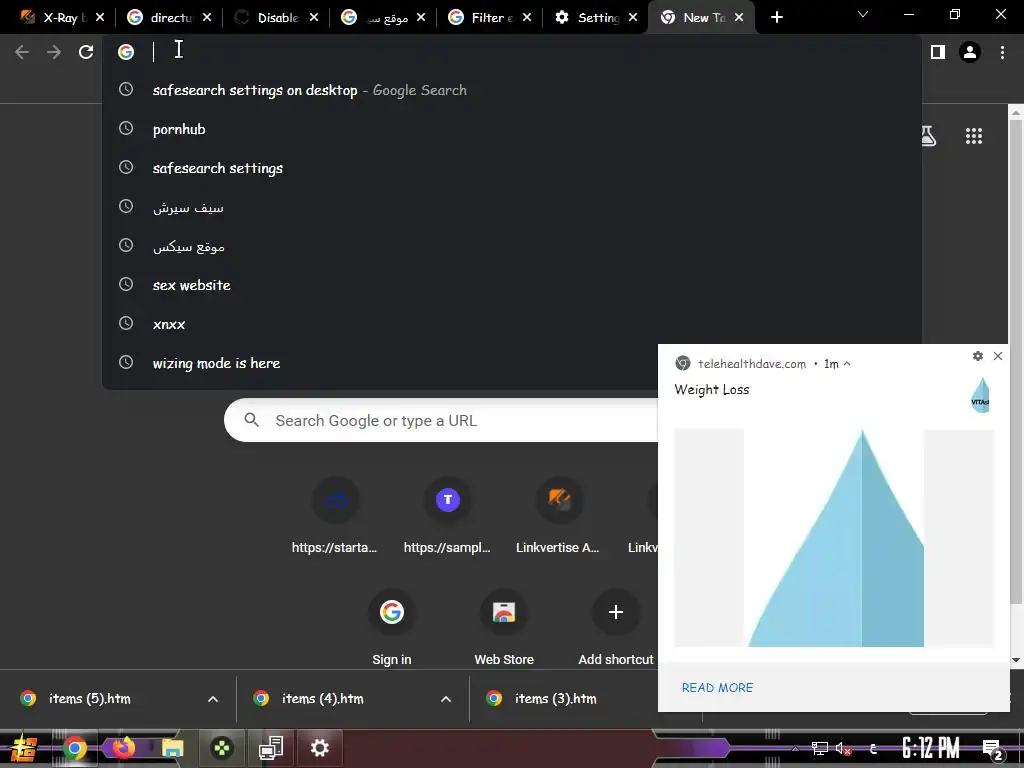Click the Weight Loss notification title
The width and height of the screenshot is (1024, 768).
tap(711, 389)
